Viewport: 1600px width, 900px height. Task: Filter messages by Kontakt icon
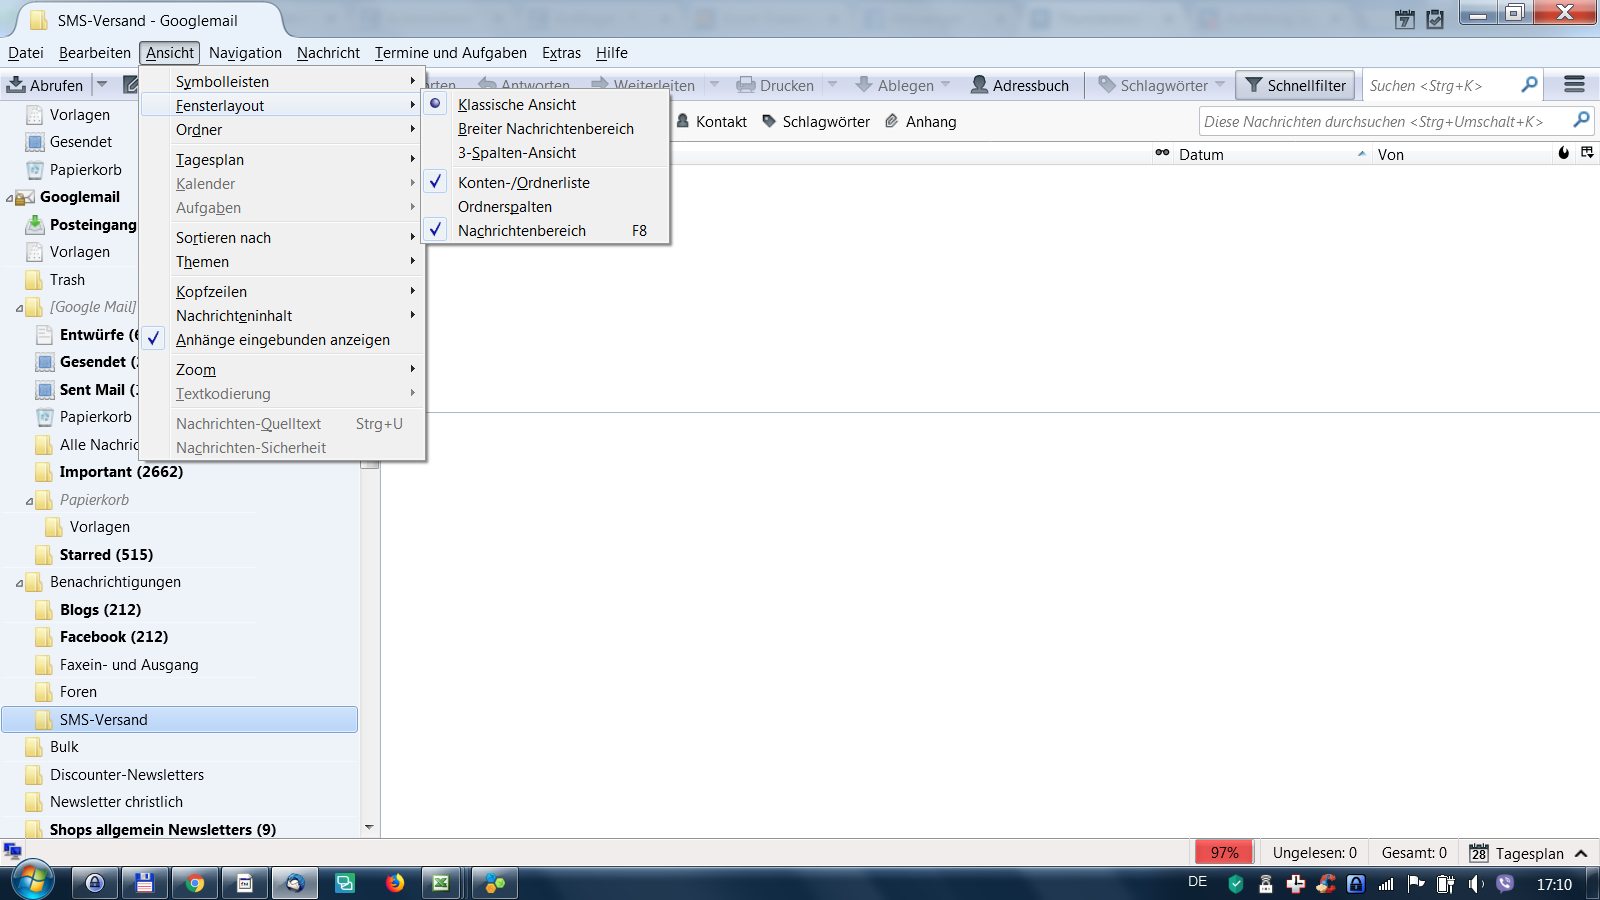click(x=683, y=121)
